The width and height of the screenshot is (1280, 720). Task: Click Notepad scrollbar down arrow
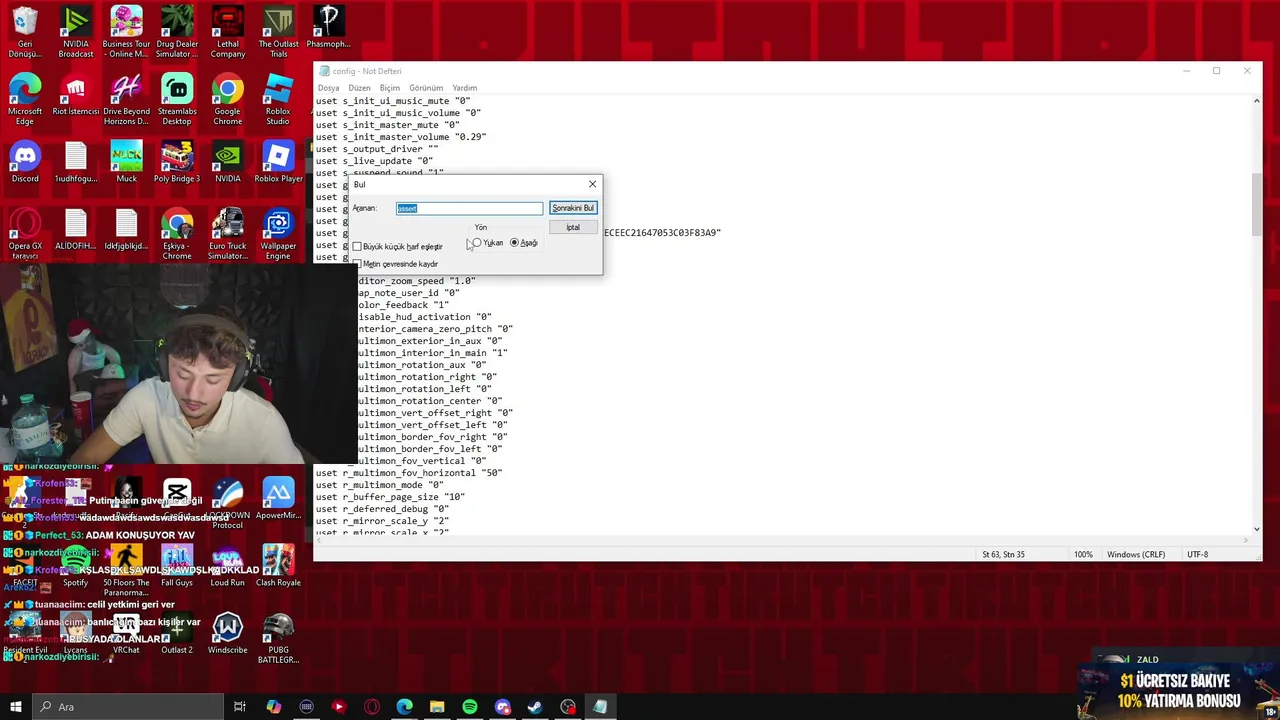(1257, 528)
